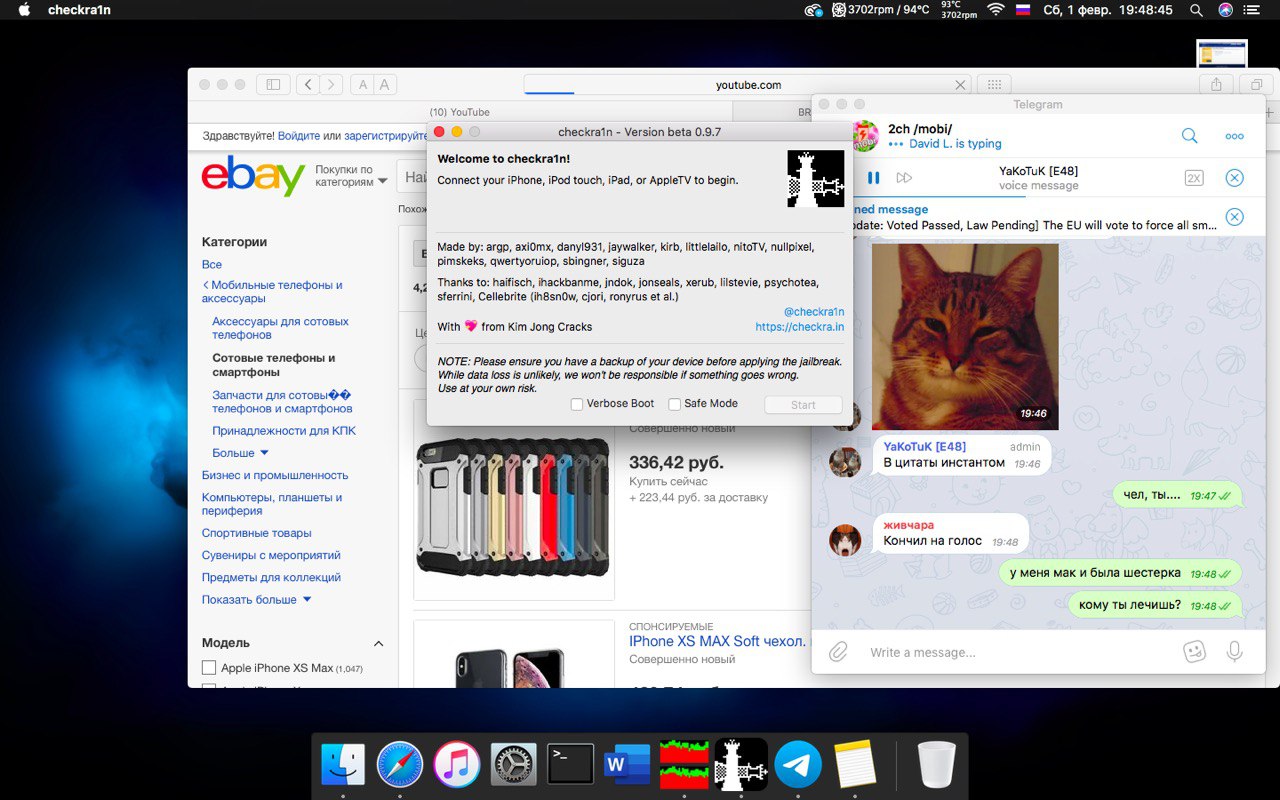This screenshot has width=1280, height=800.
Task: Open @checkra1n Twitter link
Action: [x=813, y=311]
